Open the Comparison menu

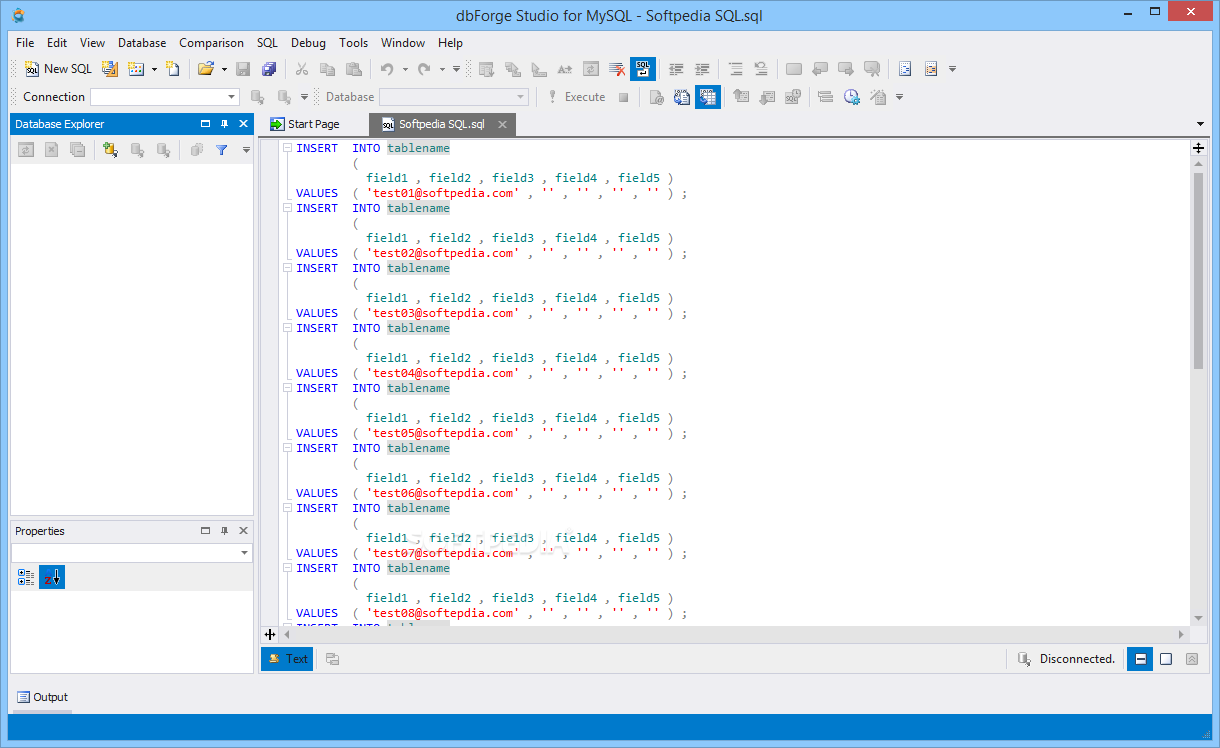[211, 43]
